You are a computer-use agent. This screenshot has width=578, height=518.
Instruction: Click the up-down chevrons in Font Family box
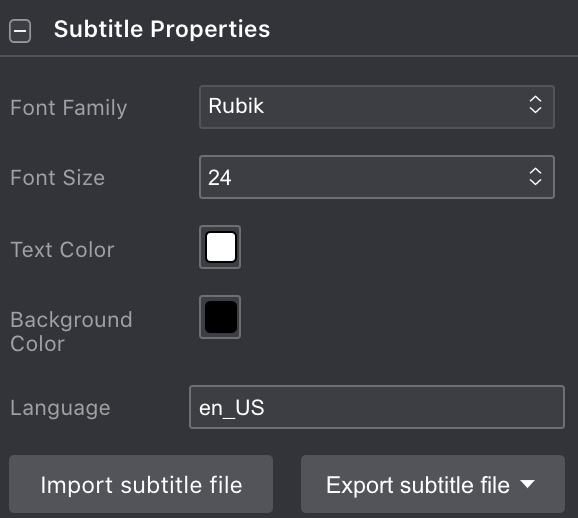pos(535,105)
